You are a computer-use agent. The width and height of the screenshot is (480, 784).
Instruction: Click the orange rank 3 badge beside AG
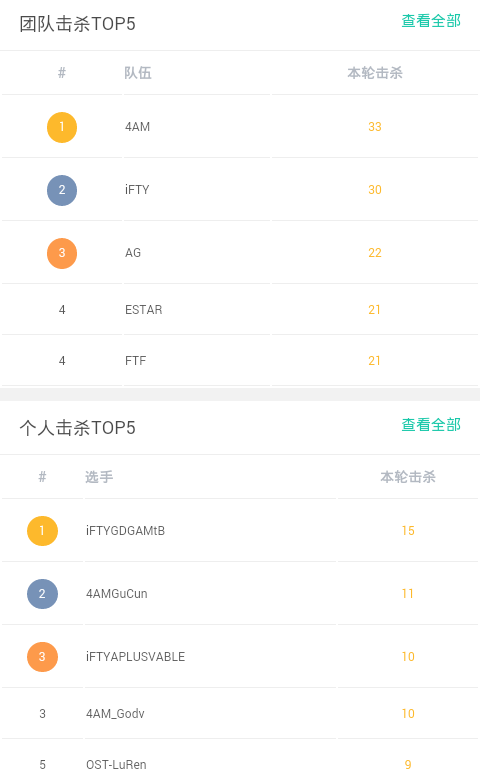pyautogui.click(x=62, y=253)
